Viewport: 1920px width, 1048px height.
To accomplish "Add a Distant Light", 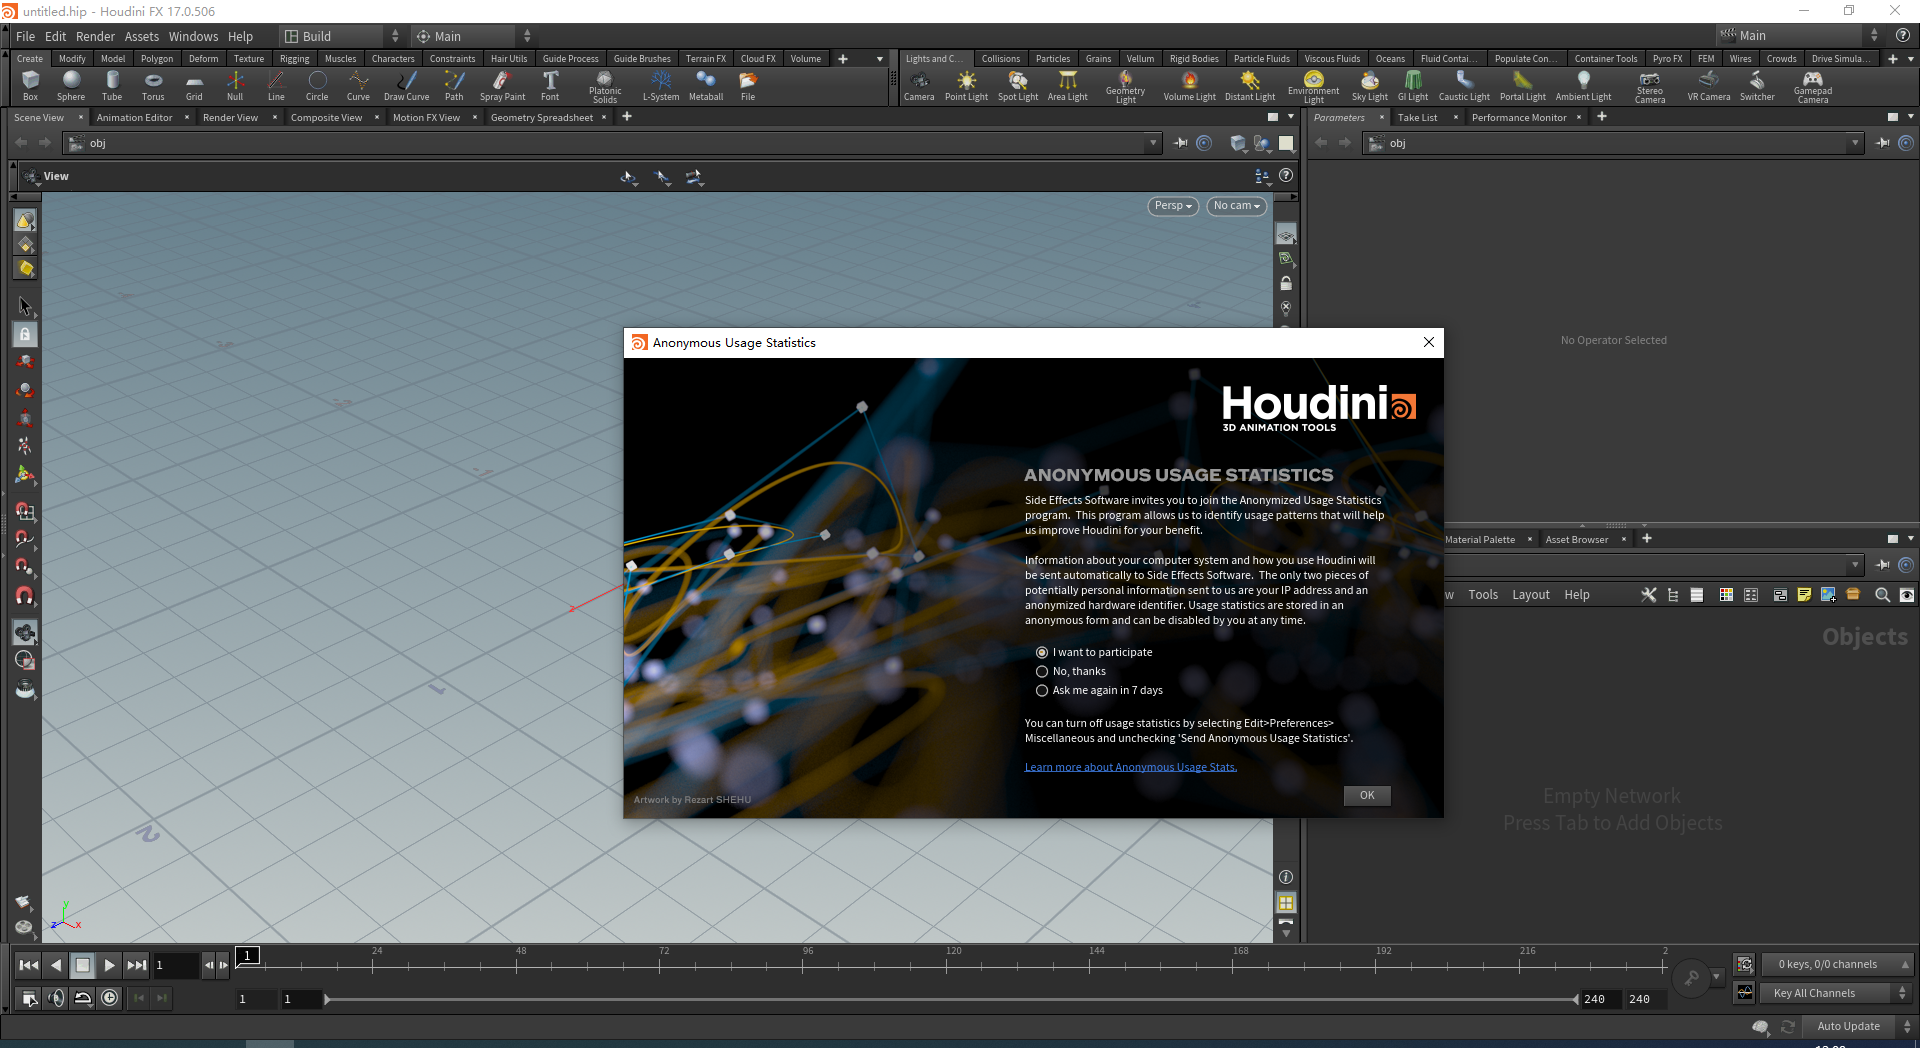I will (x=1250, y=86).
